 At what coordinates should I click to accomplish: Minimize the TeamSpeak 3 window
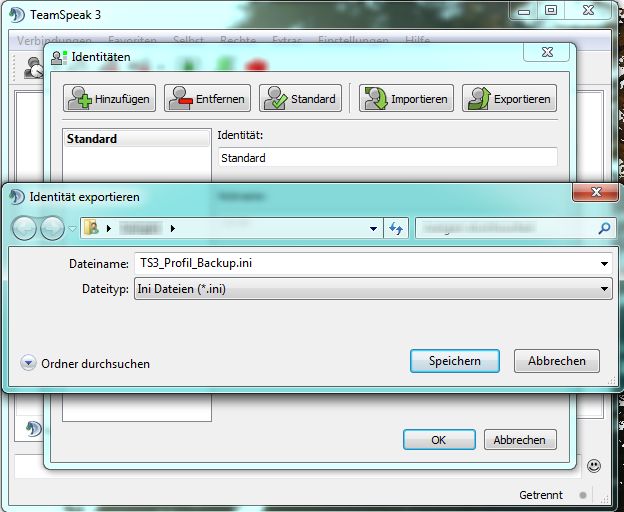click(523, 11)
